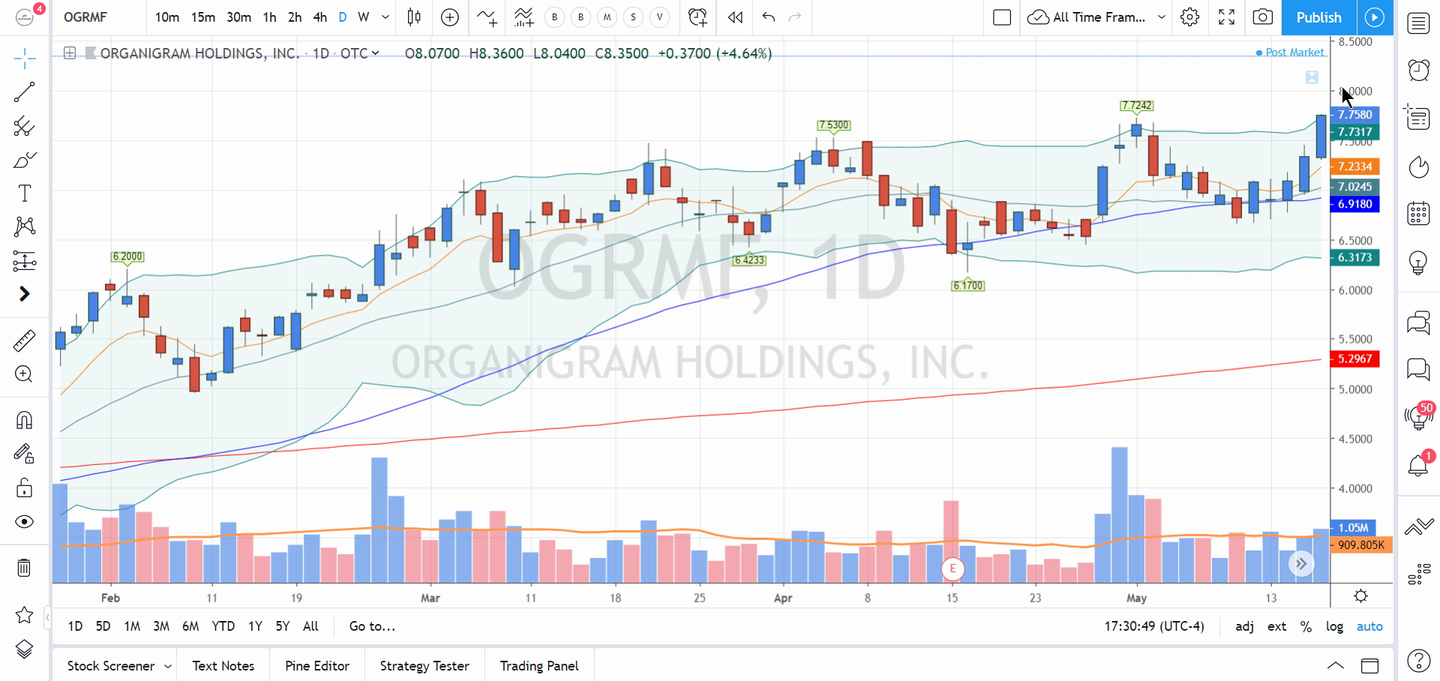Open the favorites star toolbar
The image size is (1440, 681).
click(x=24, y=614)
